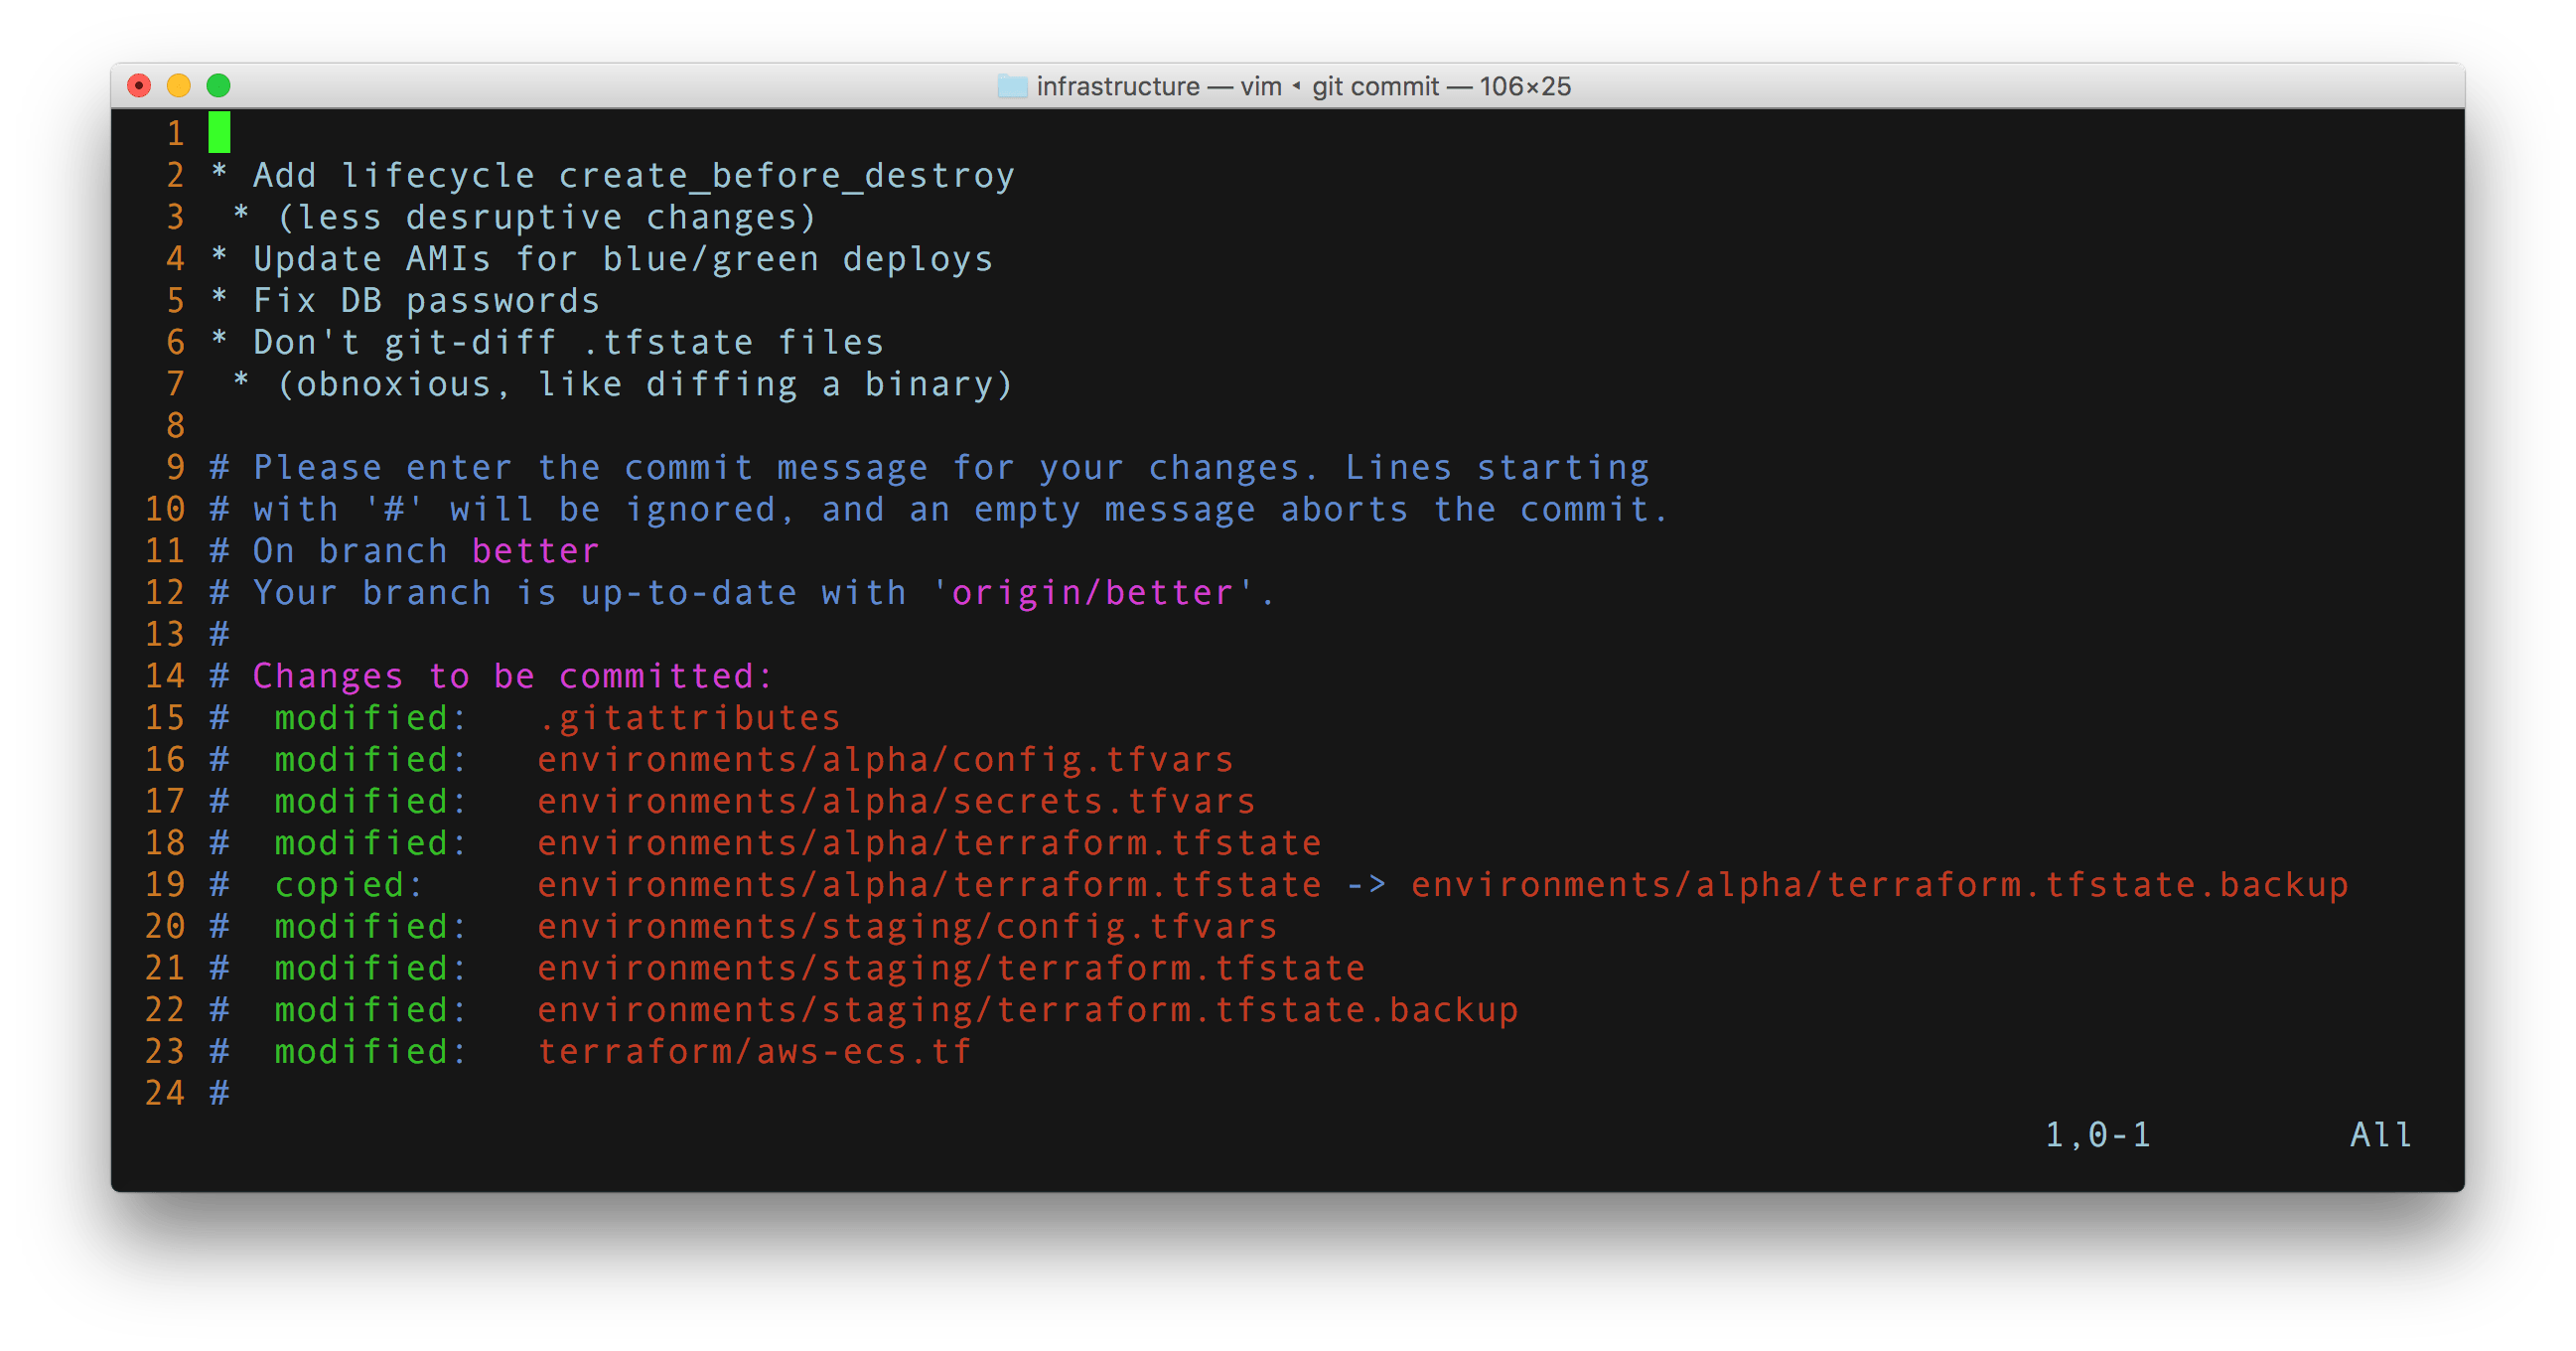
Task: Click the red close window button
Action: pyautogui.click(x=139, y=86)
